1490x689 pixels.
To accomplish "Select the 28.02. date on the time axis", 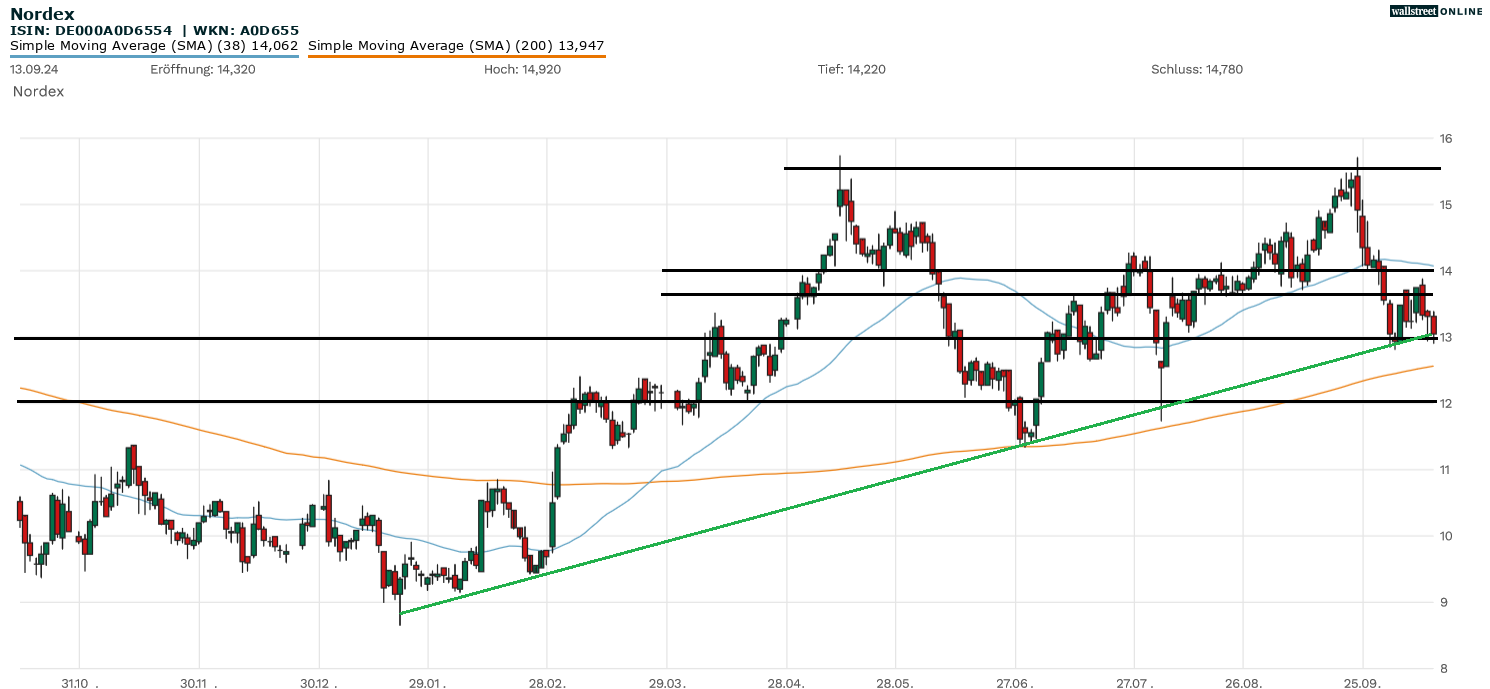I will pyautogui.click(x=547, y=683).
